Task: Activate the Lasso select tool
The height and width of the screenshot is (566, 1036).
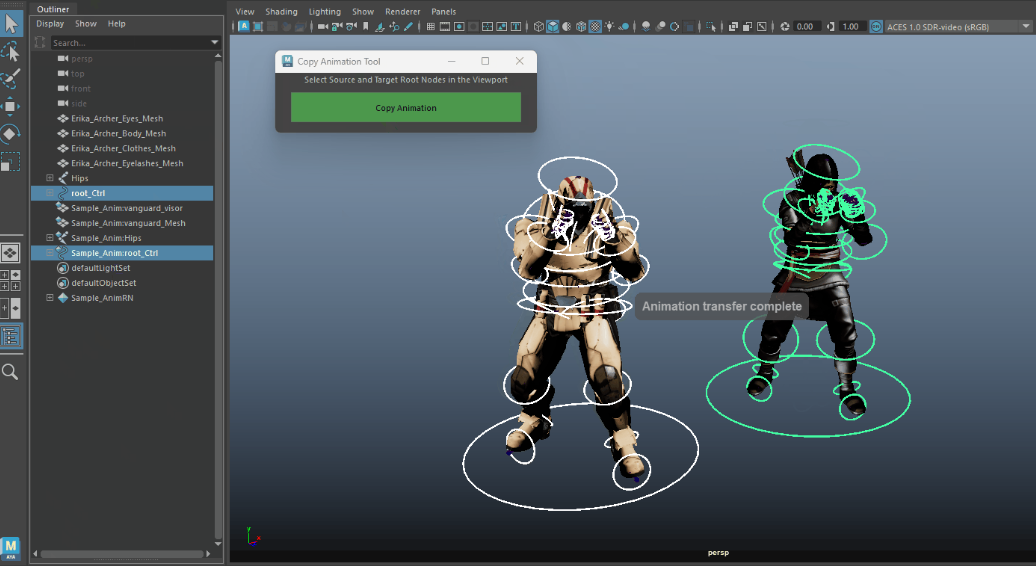Action: click(11, 52)
